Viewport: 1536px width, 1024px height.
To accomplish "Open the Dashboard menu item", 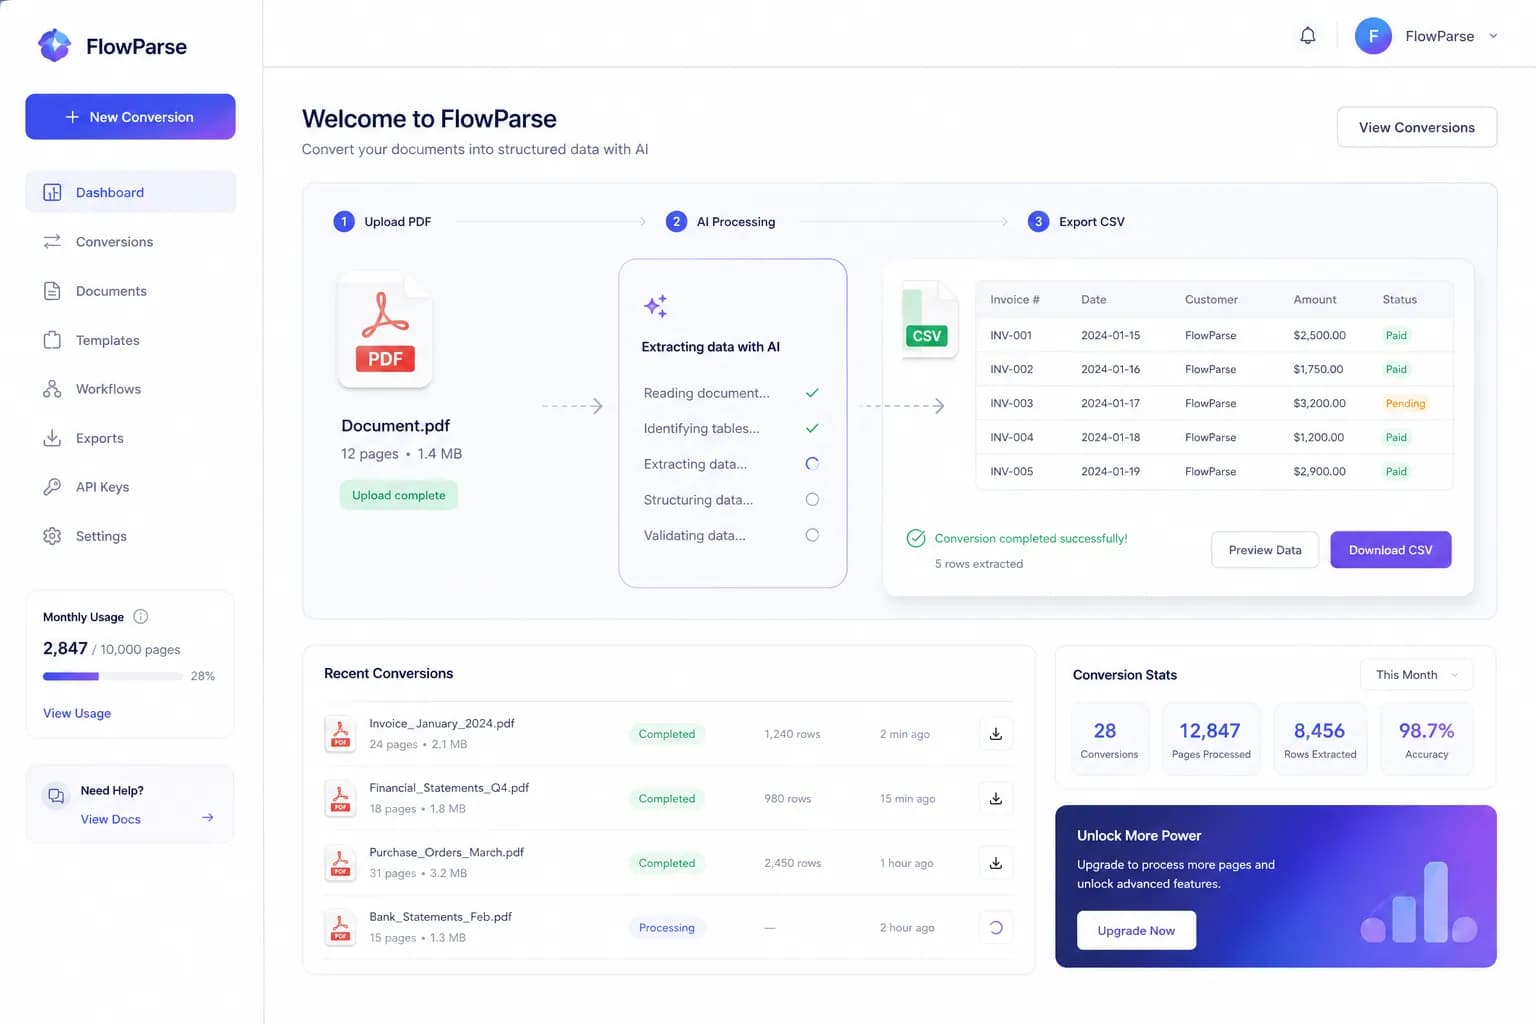I will (x=130, y=192).
